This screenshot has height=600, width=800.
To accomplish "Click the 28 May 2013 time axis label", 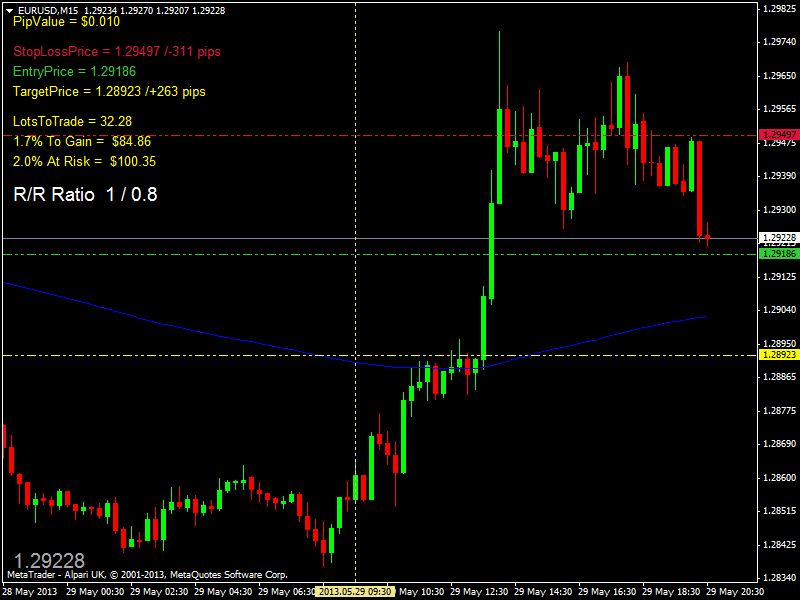I will (30, 592).
